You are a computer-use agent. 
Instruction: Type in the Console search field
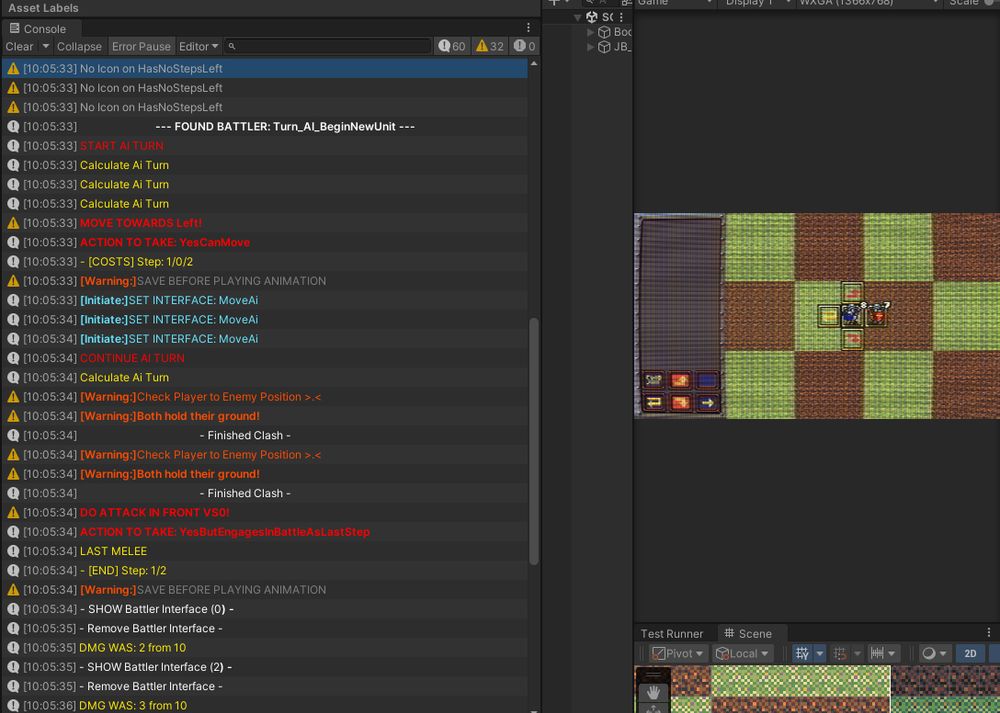pos(330,46)
